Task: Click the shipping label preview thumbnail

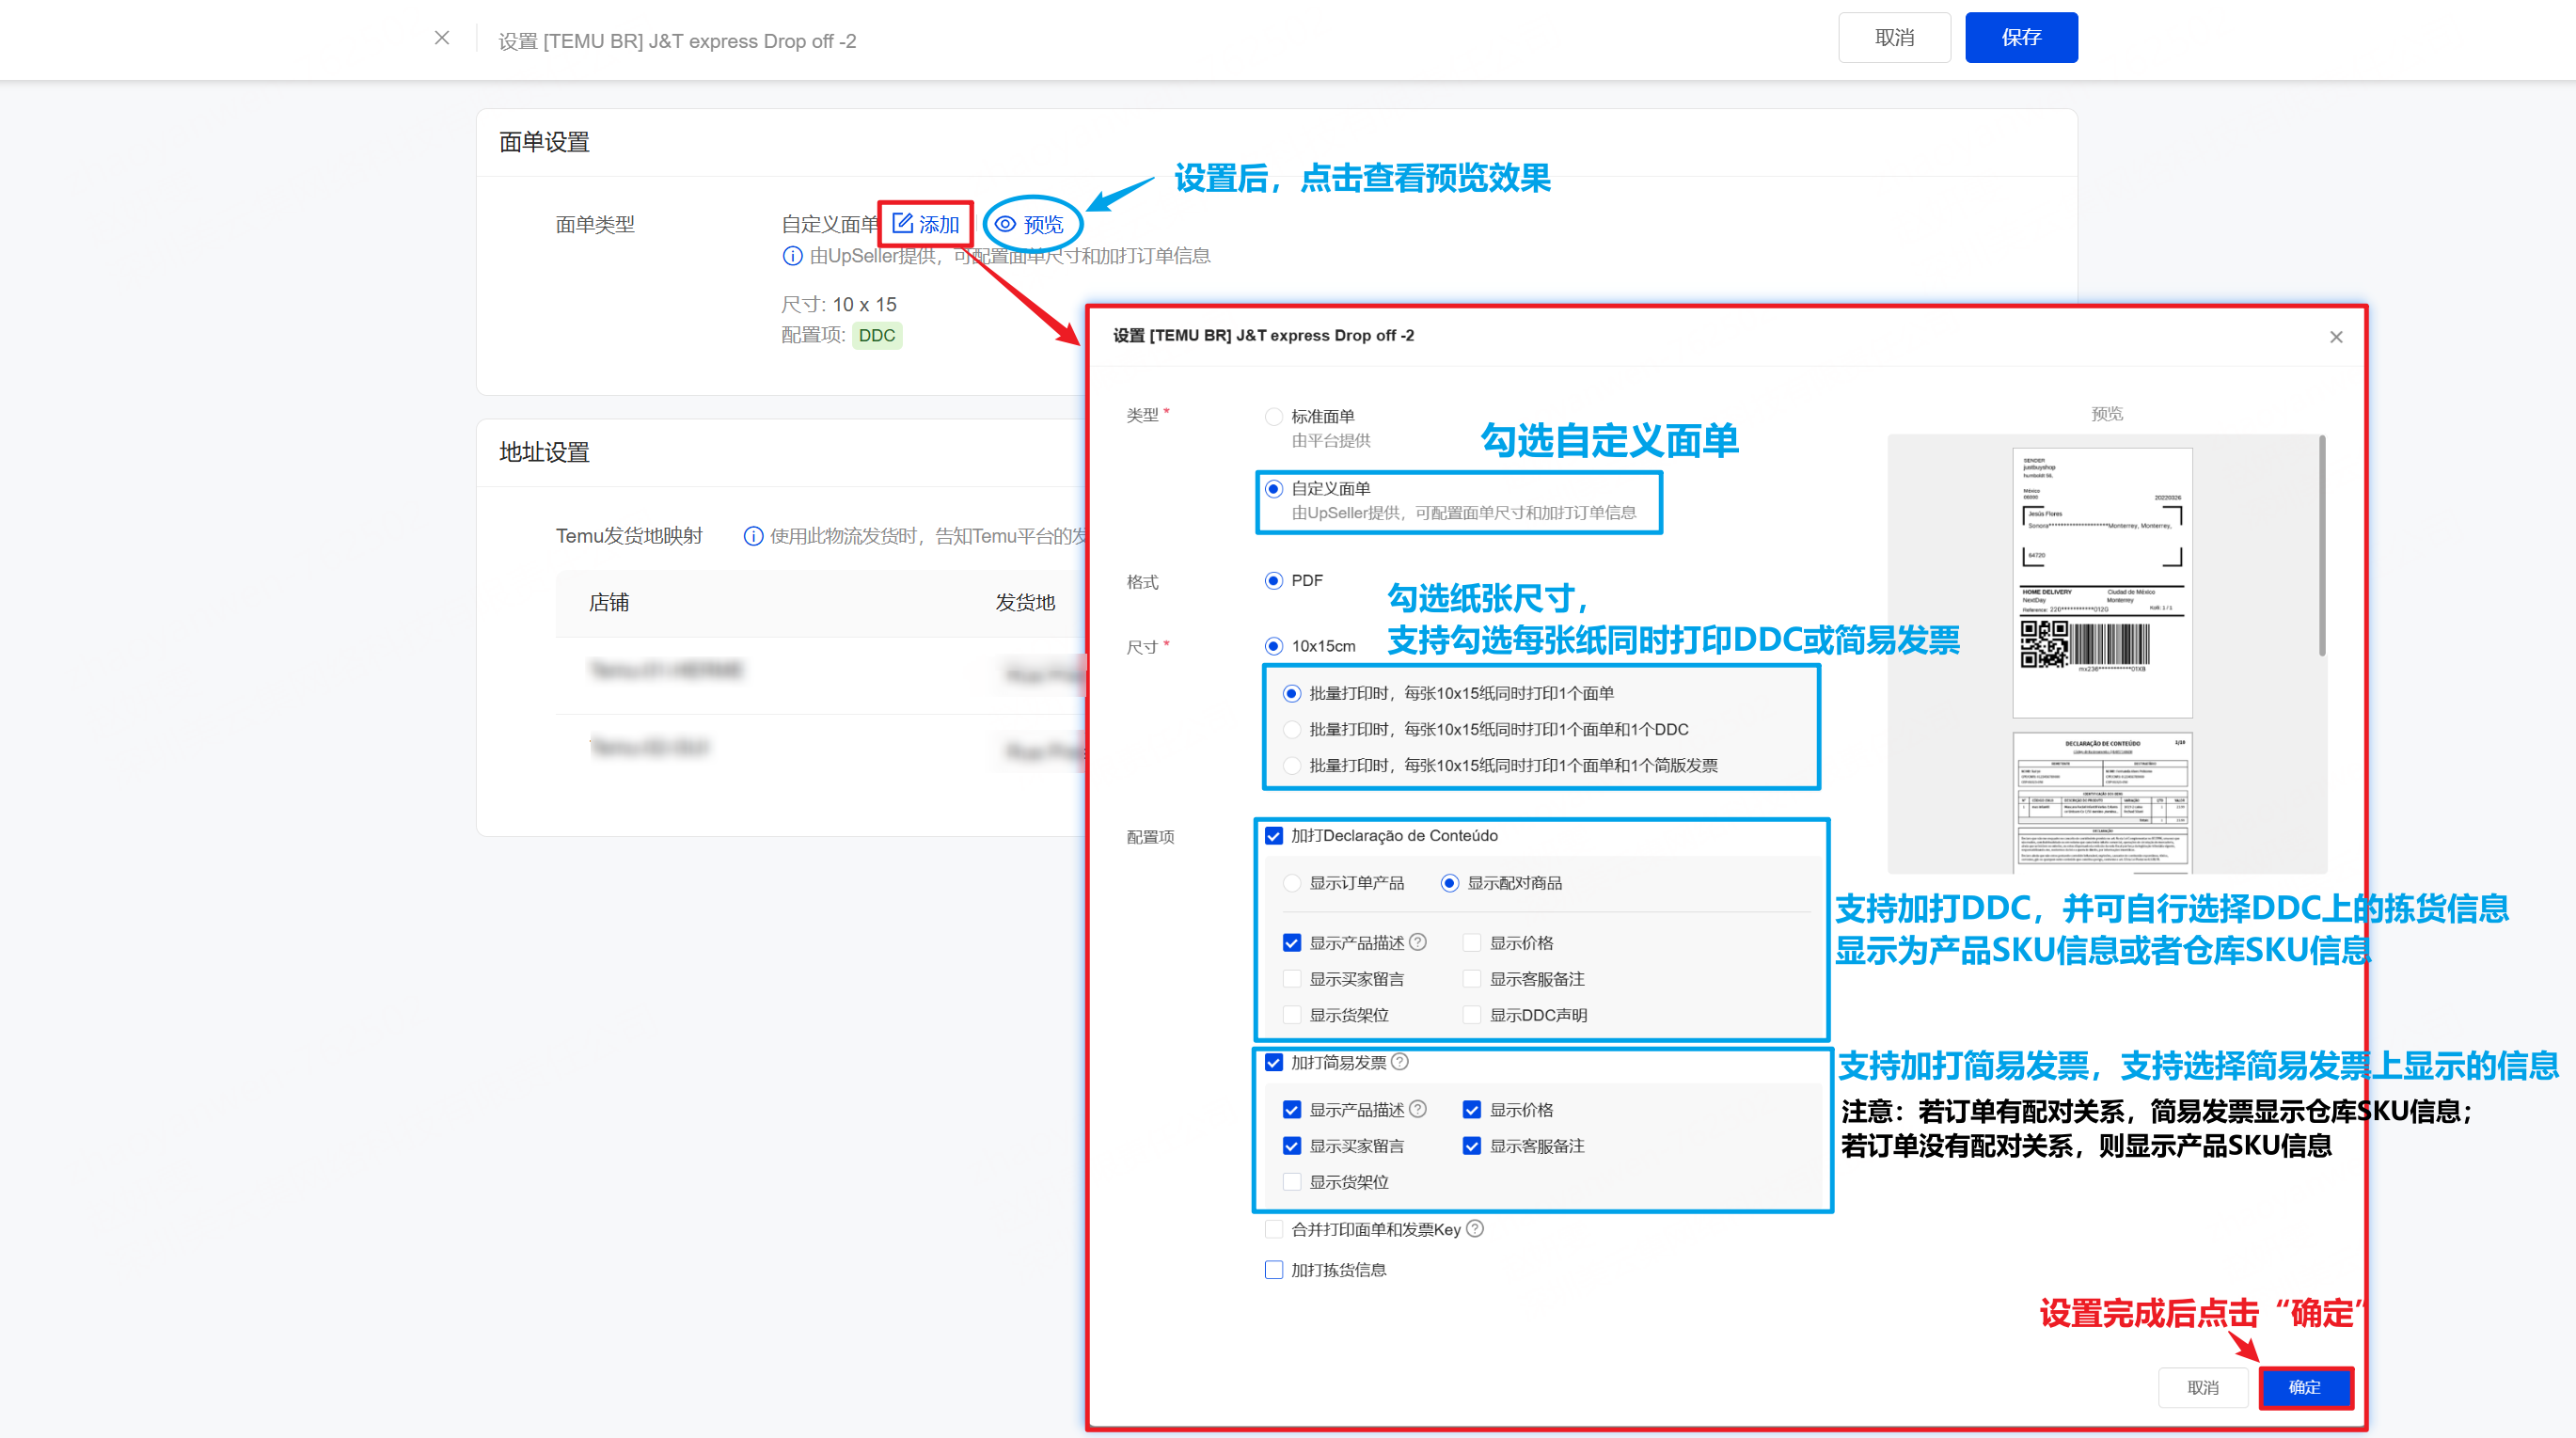Action: click(x=2102, y=582)
